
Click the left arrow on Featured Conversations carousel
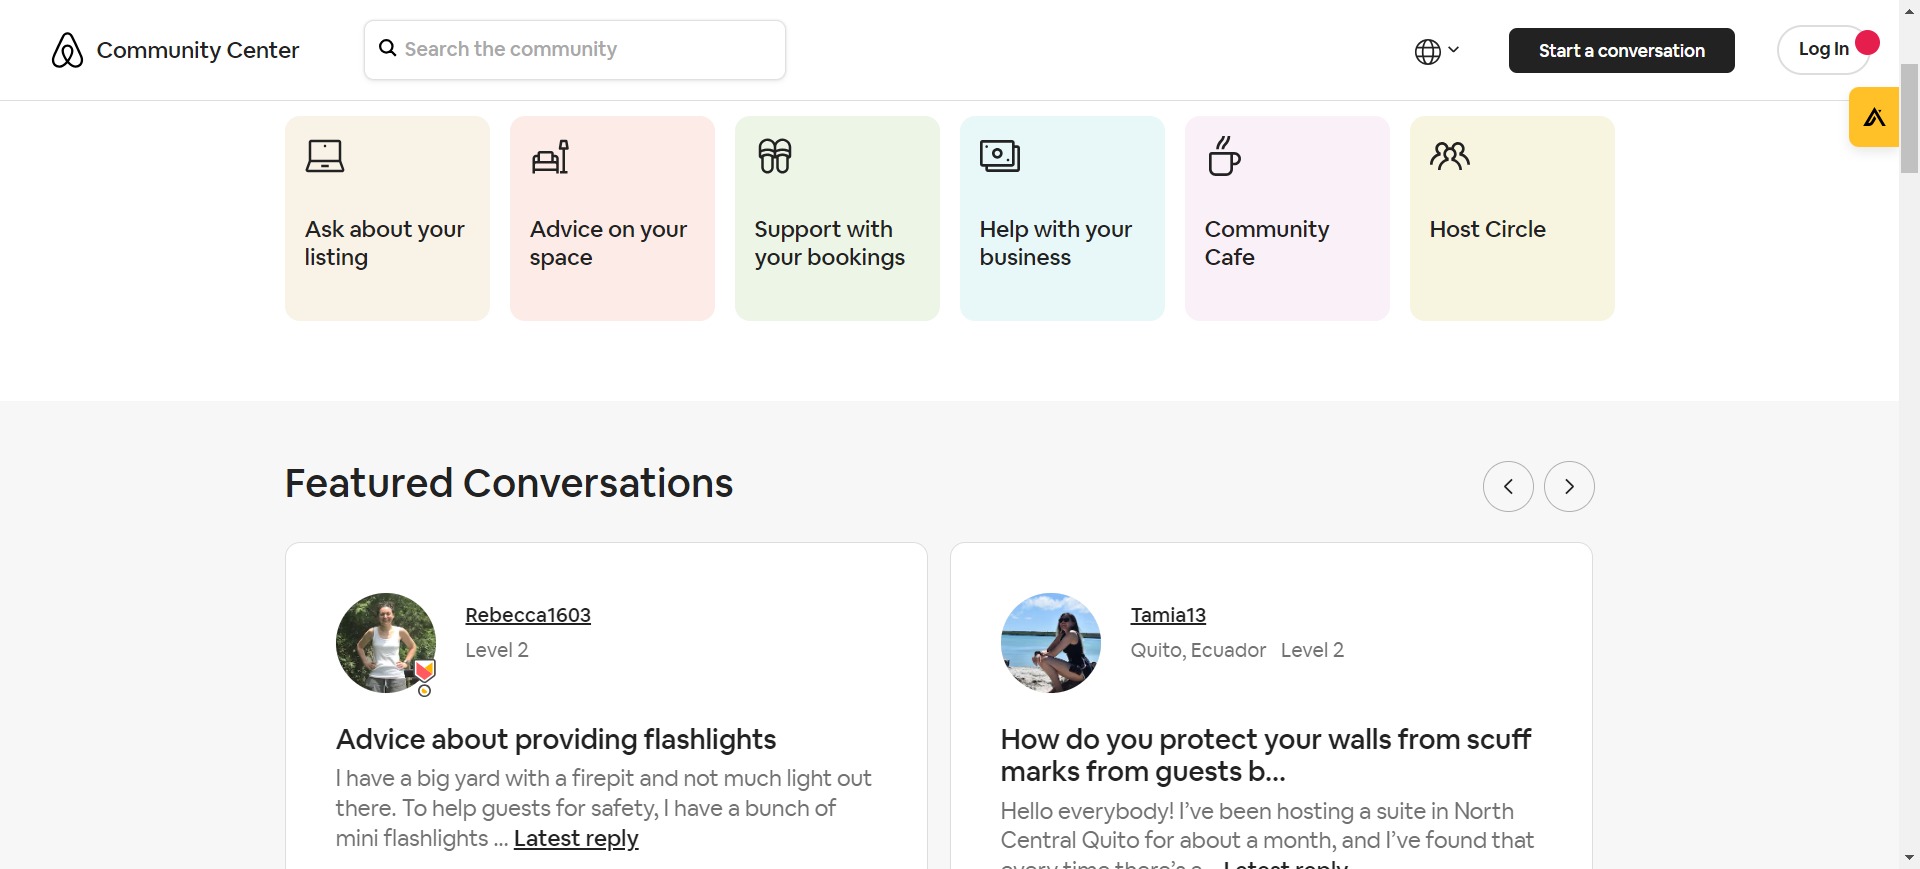(1508, 486)
